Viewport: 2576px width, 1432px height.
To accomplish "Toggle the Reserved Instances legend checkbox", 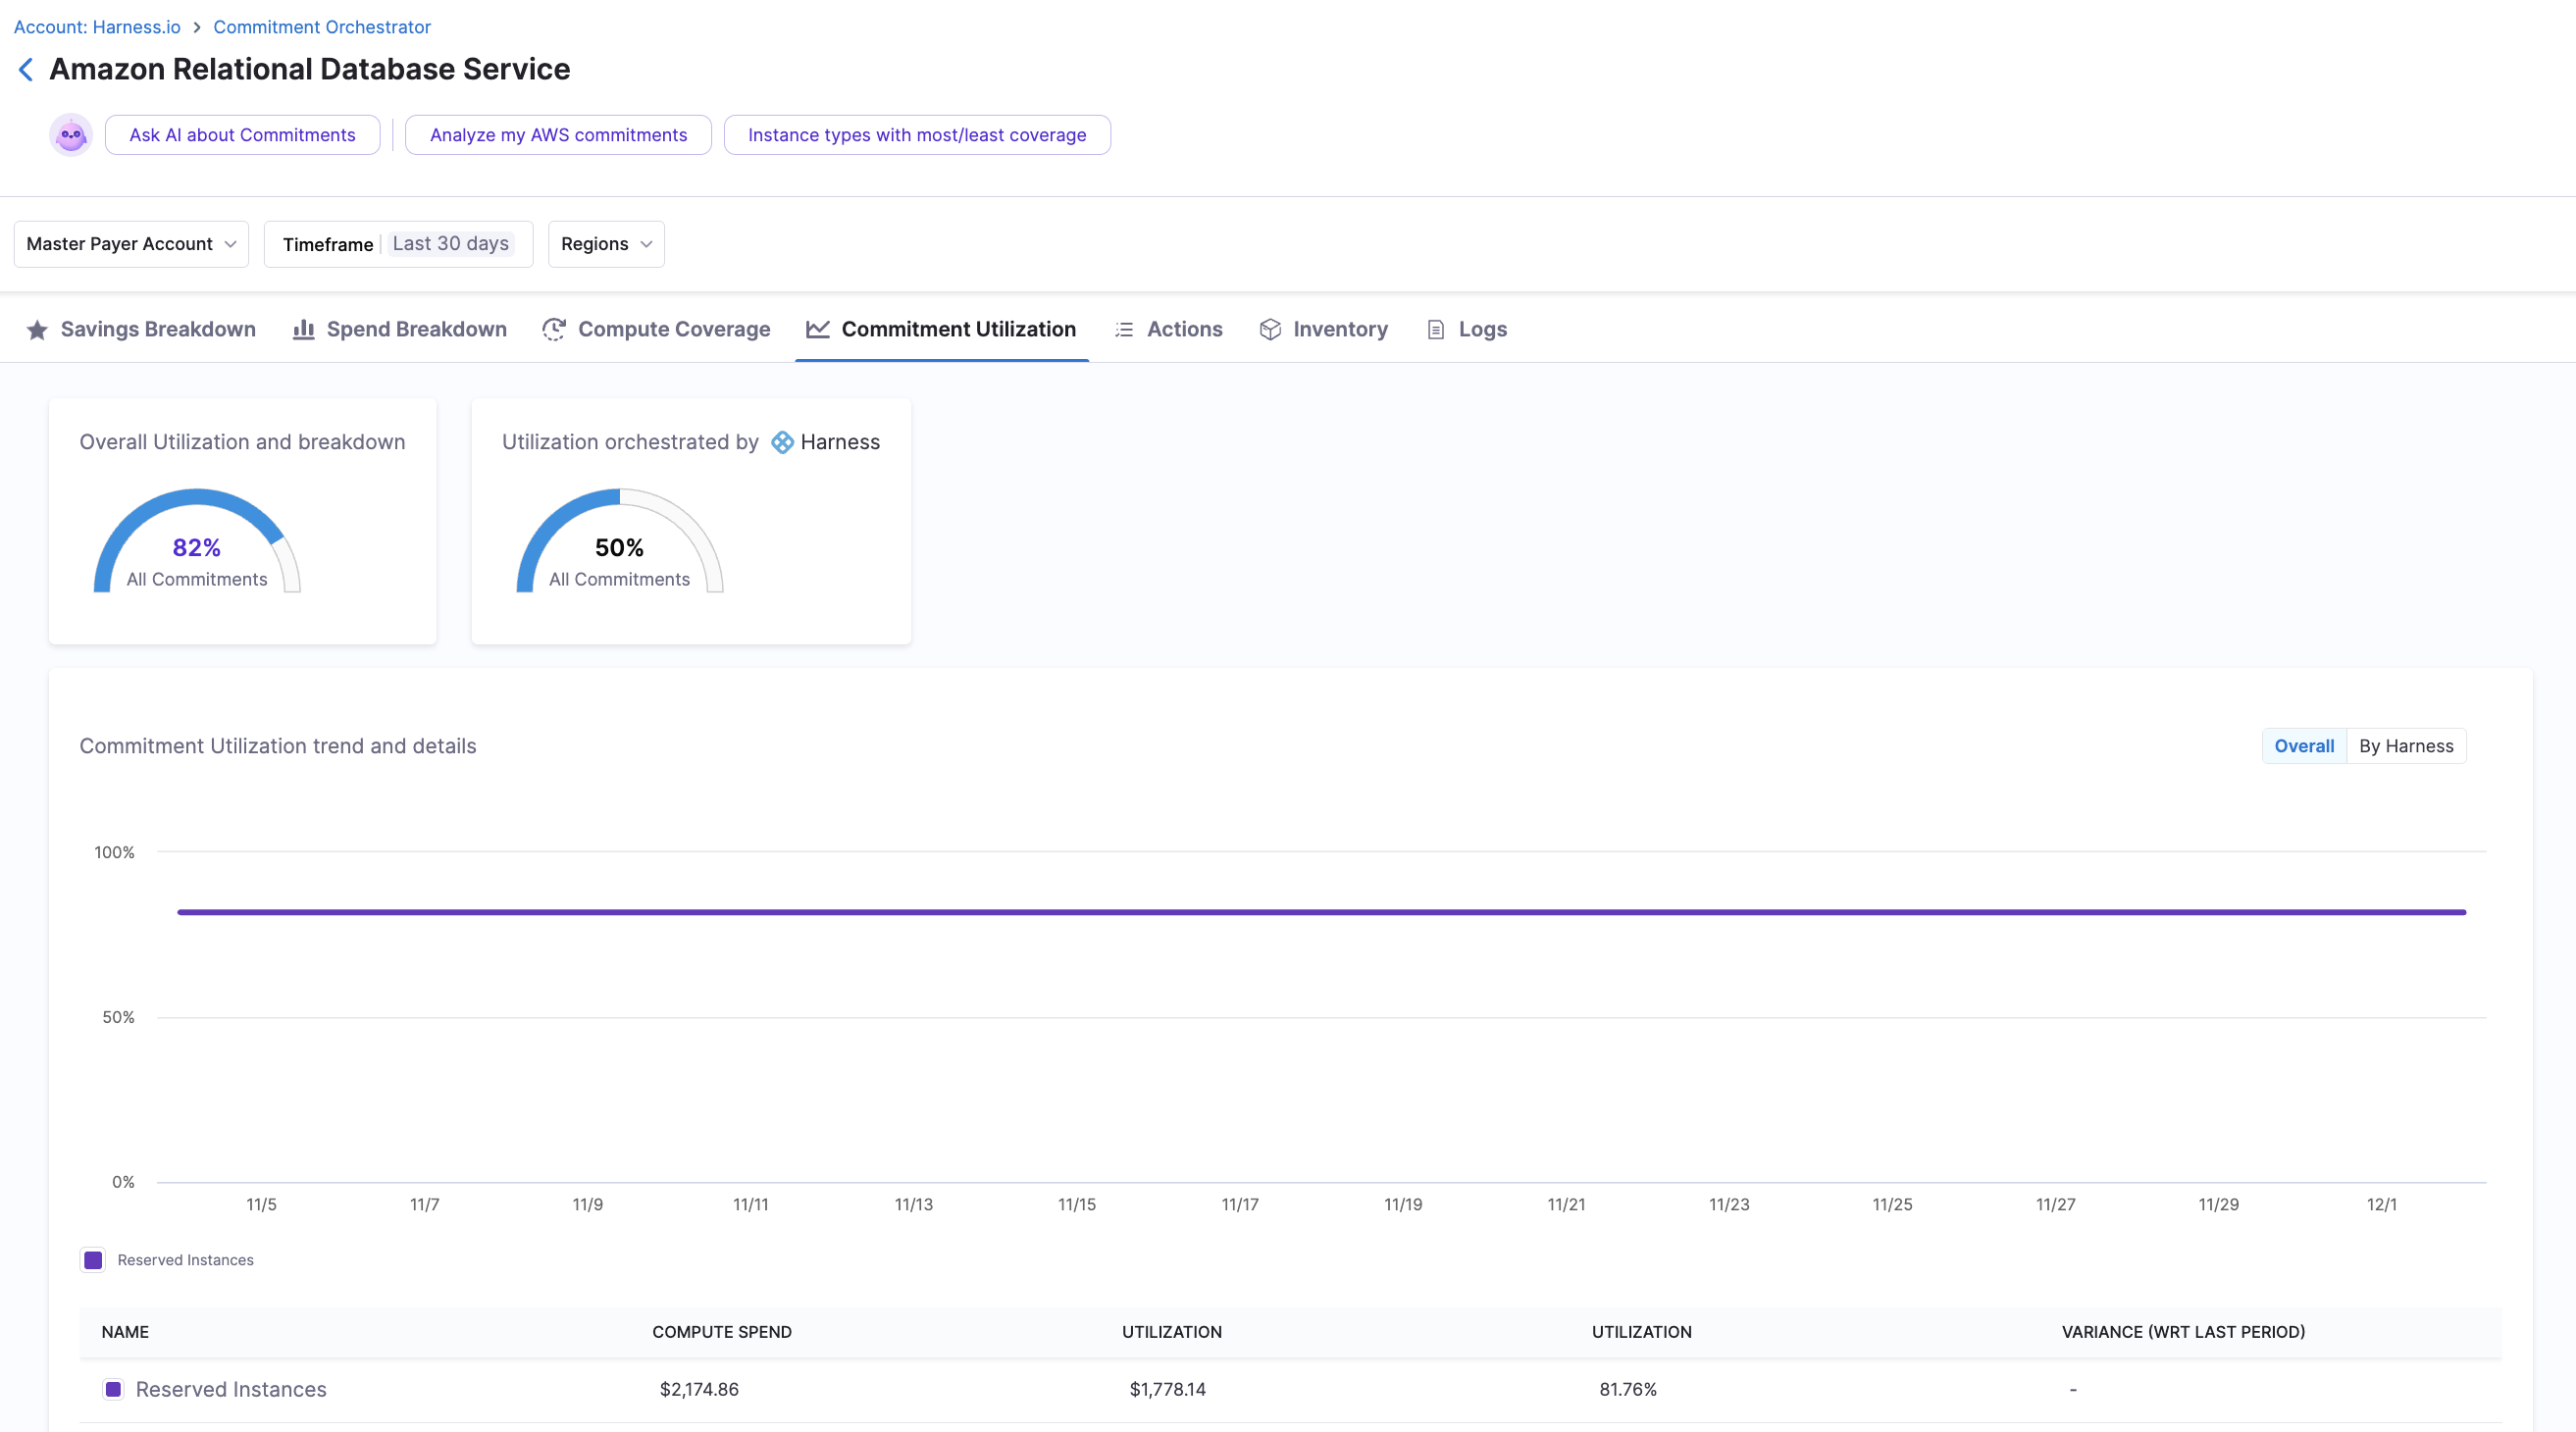I will (93, 1260).
